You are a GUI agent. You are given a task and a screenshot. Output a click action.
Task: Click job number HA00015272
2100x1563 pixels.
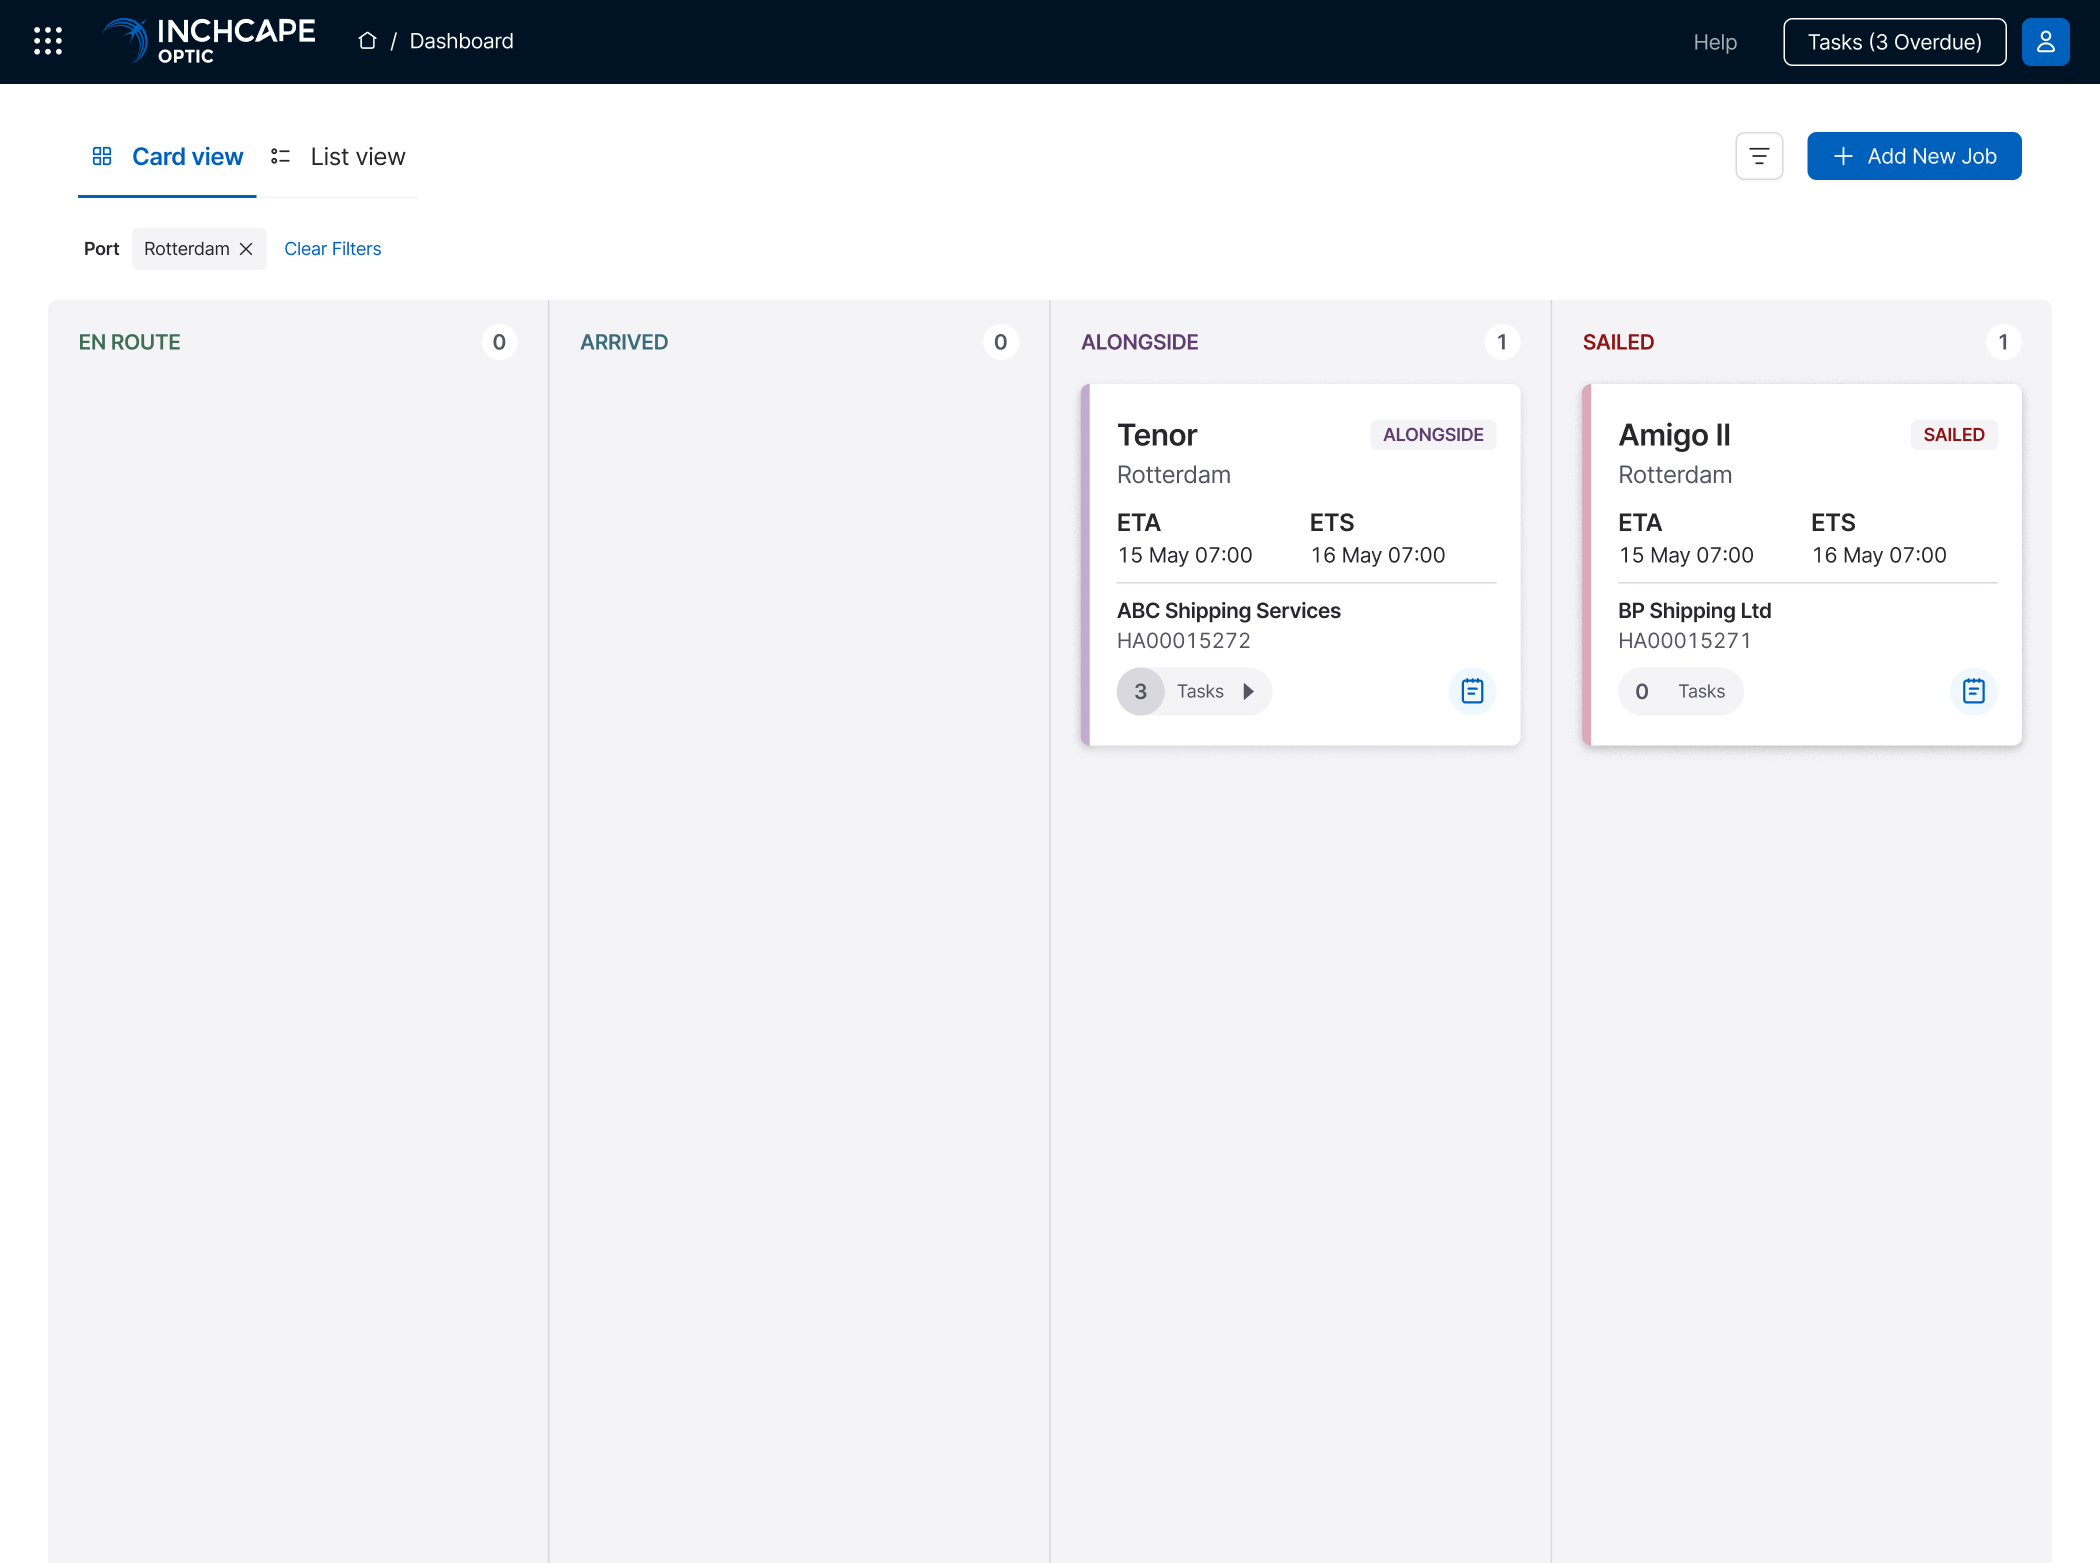tap(1184, 641)
